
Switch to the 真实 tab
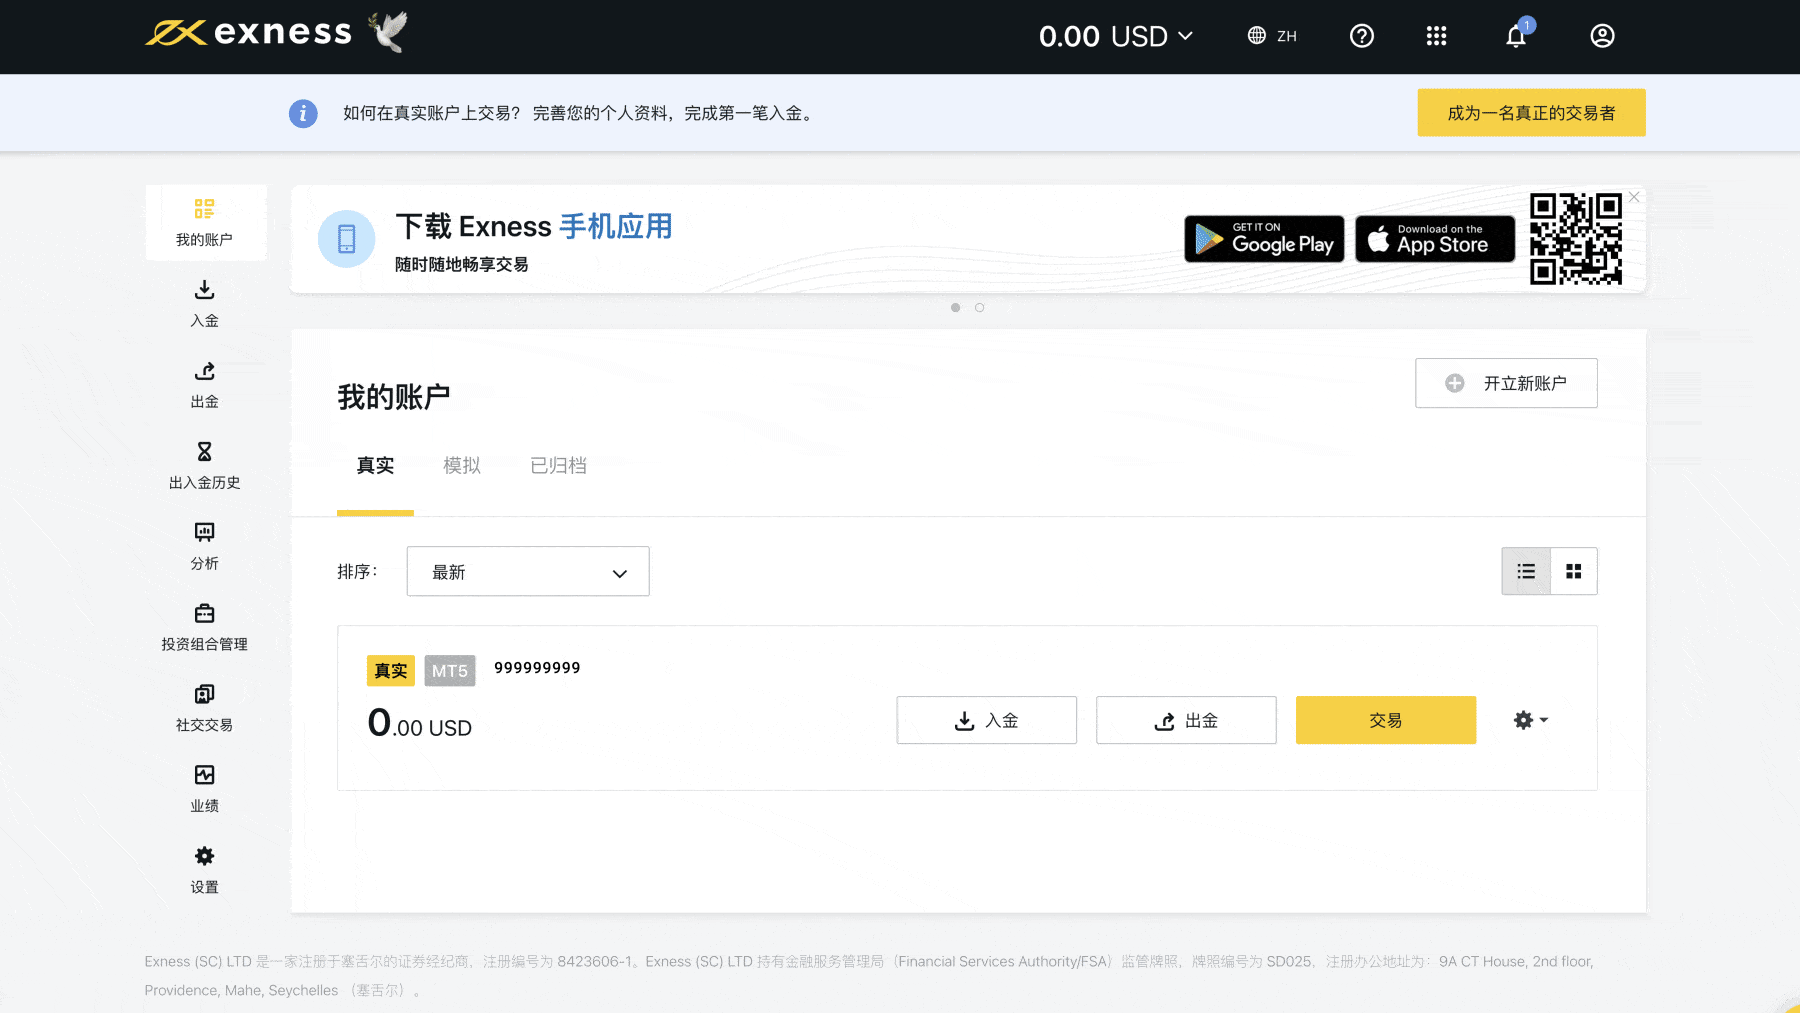pos(375,466)
